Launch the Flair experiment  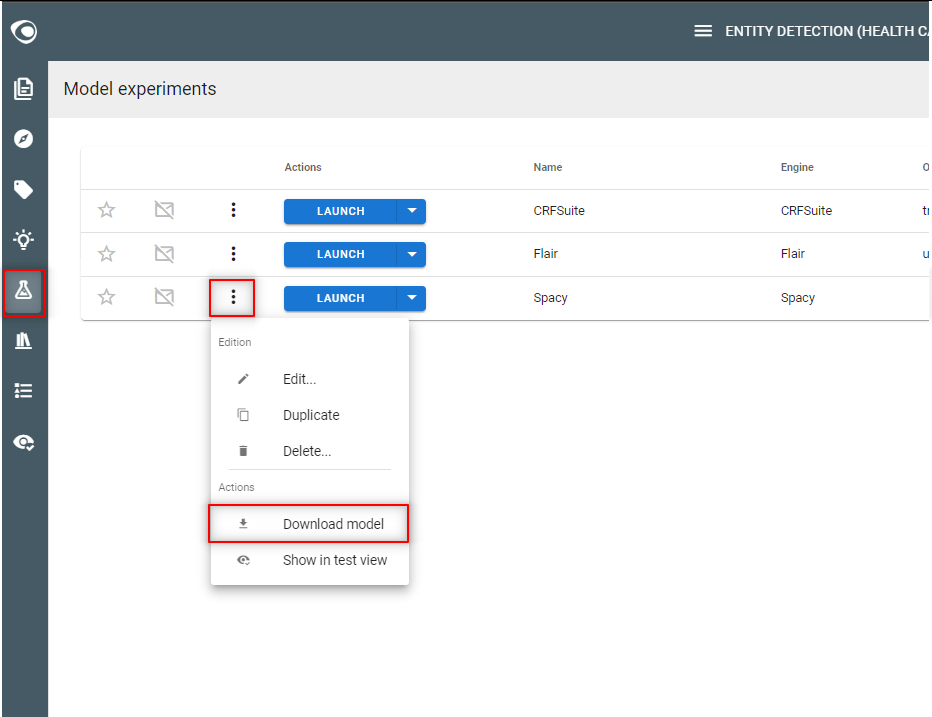[x=340, y=254]
